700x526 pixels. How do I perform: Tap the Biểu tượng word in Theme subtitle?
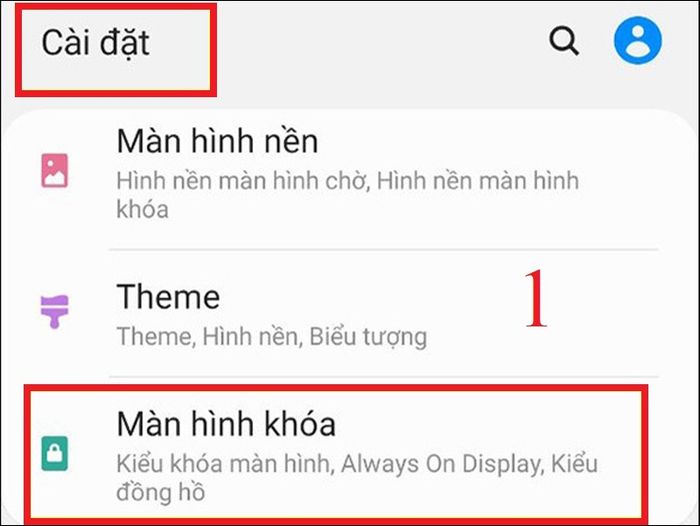pos(368,337)
